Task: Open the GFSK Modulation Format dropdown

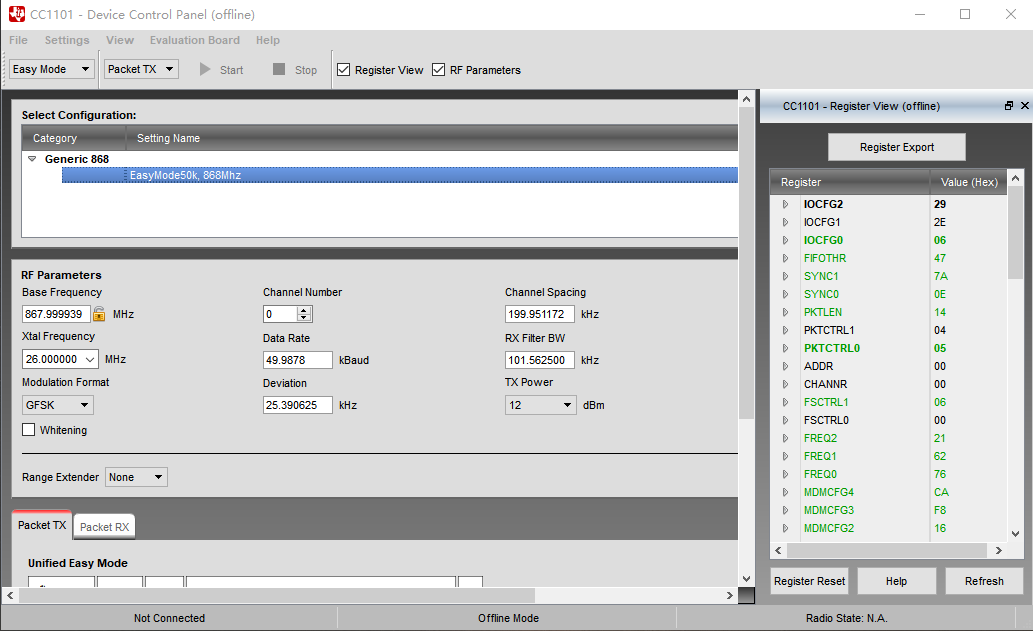Action: coord(58,404)
